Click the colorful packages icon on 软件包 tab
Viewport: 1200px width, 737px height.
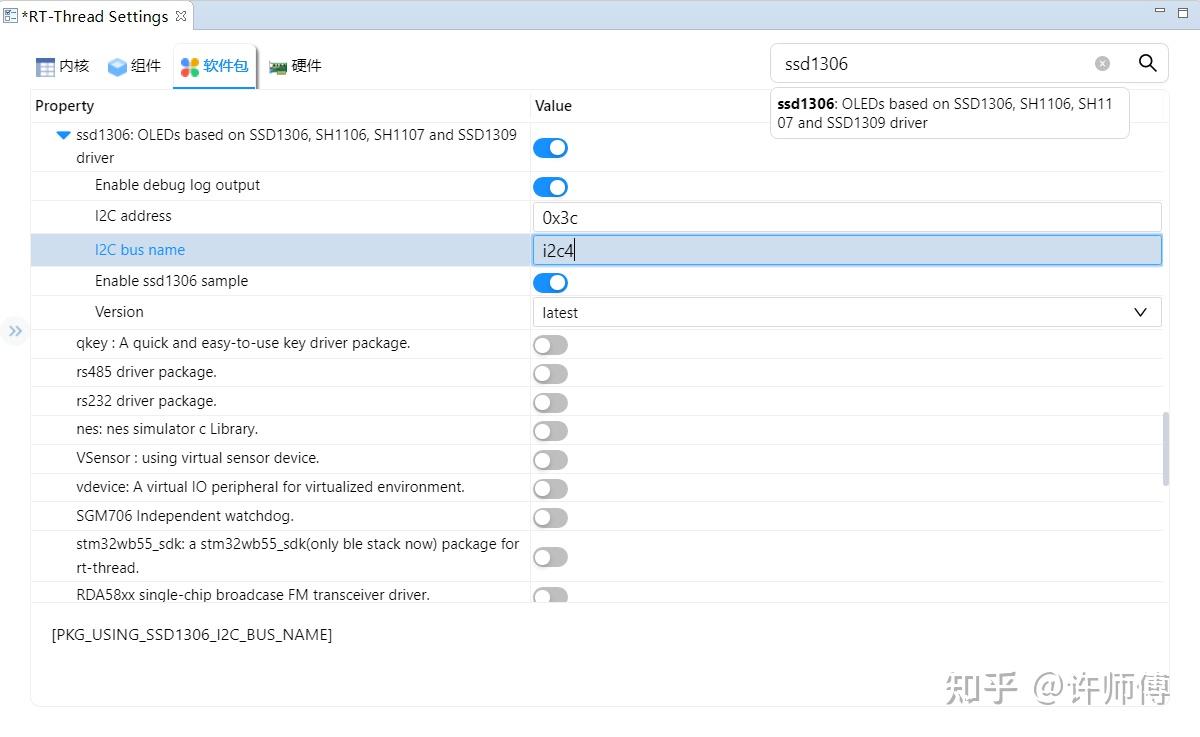187,66
